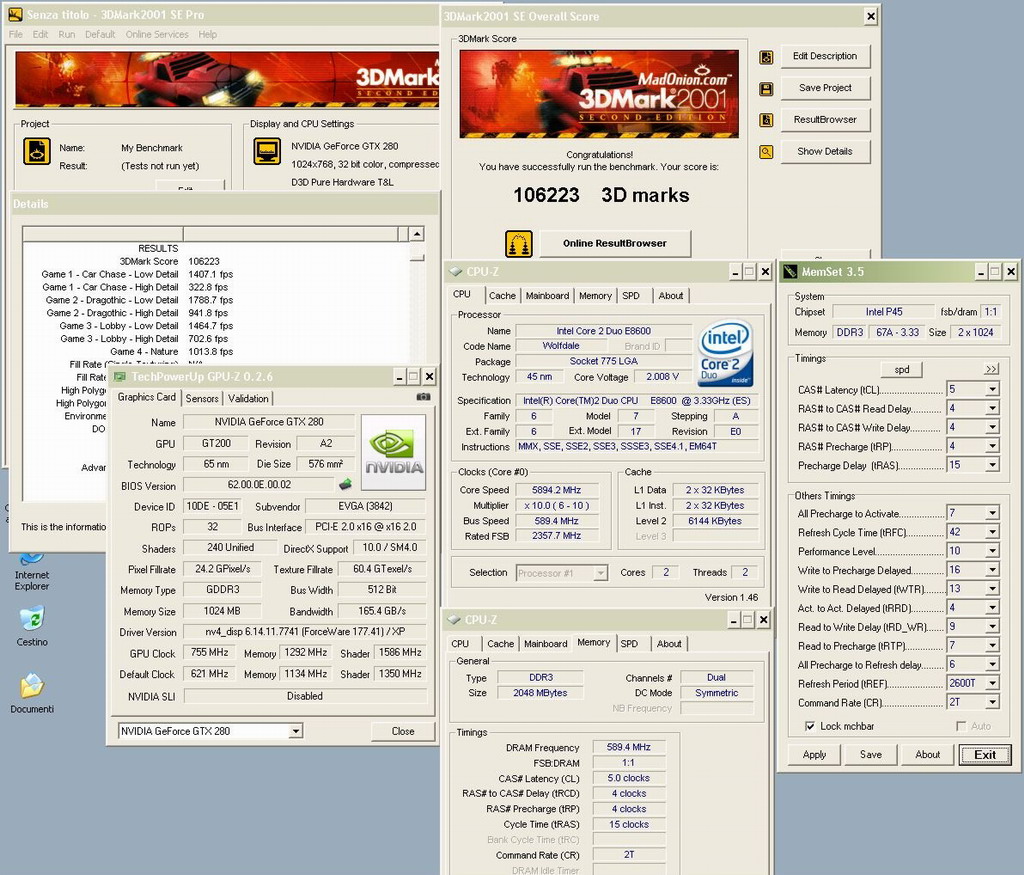Click the Exit button in MemSet

tap(985, 755)
